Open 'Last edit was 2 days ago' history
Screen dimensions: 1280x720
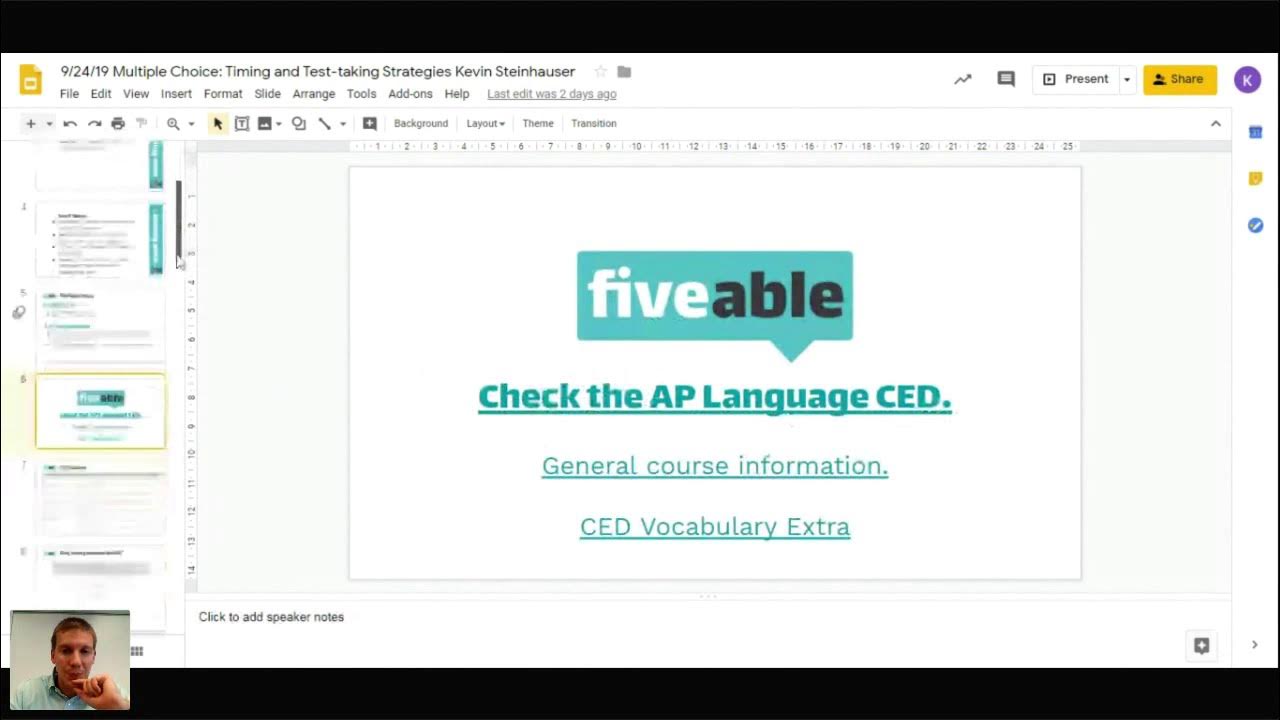552,94
